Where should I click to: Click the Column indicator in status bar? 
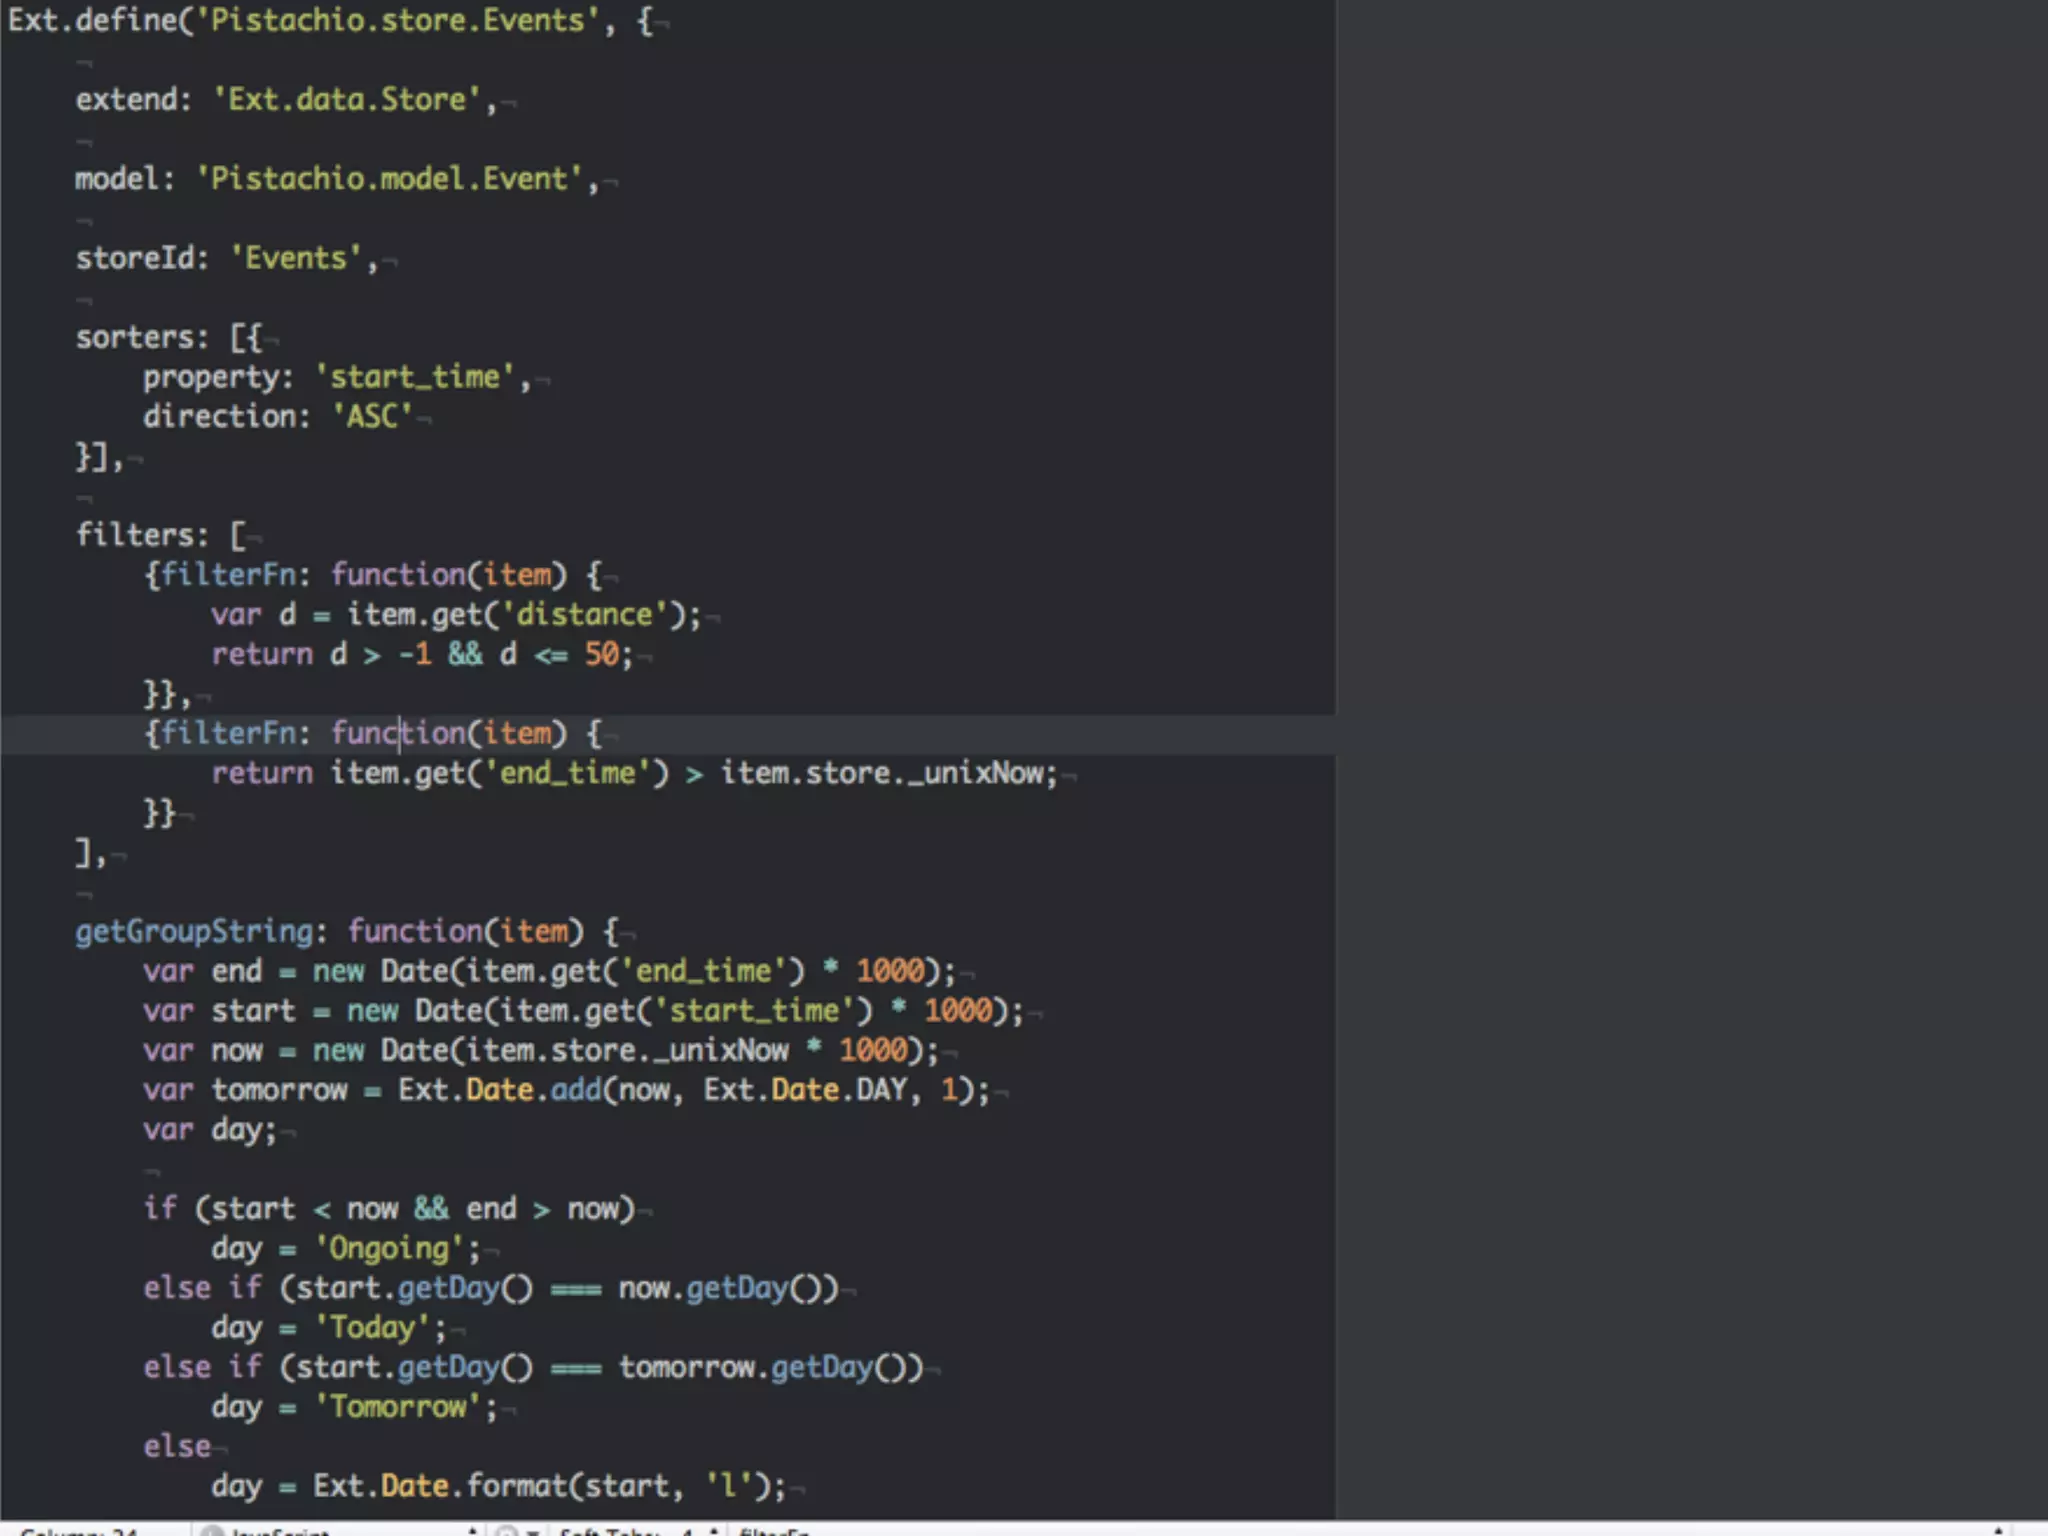click(x=80, y=1530)
